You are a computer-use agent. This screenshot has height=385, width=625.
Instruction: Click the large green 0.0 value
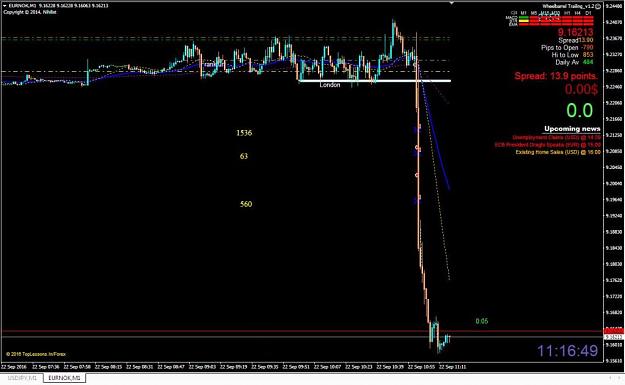pos(579,110)
